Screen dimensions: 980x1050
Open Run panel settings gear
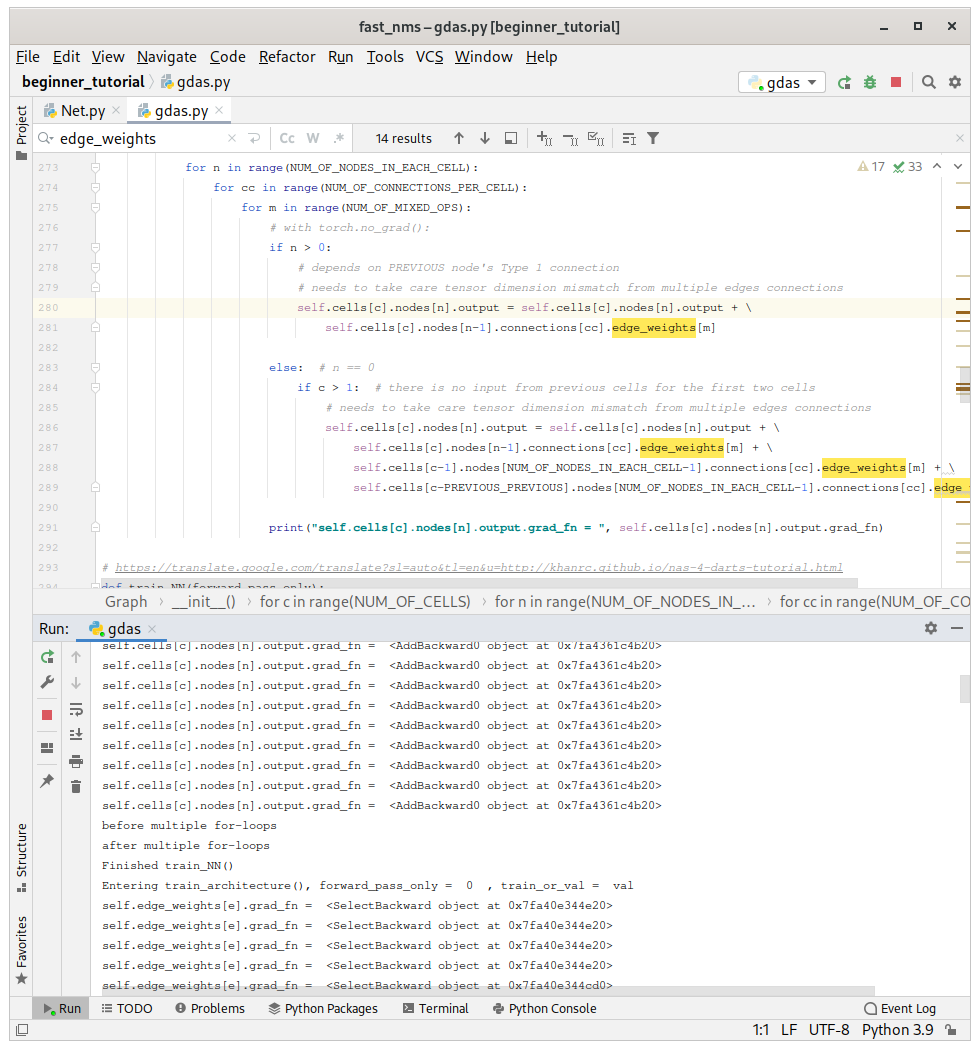coord(931,628)
